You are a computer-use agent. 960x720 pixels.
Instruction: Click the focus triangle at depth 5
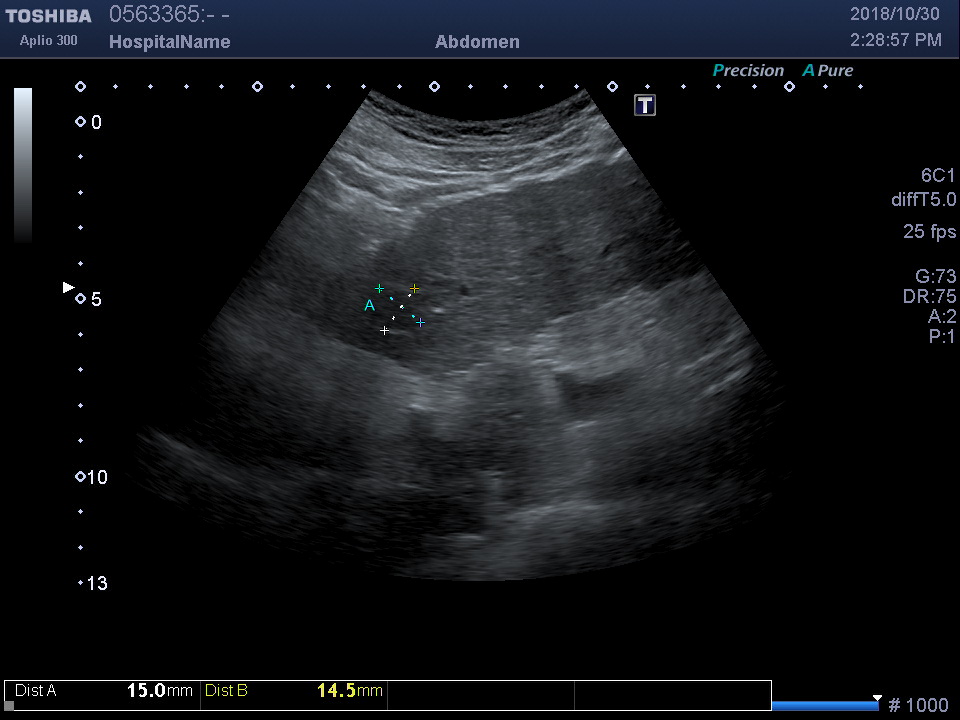tap(68, 288)
